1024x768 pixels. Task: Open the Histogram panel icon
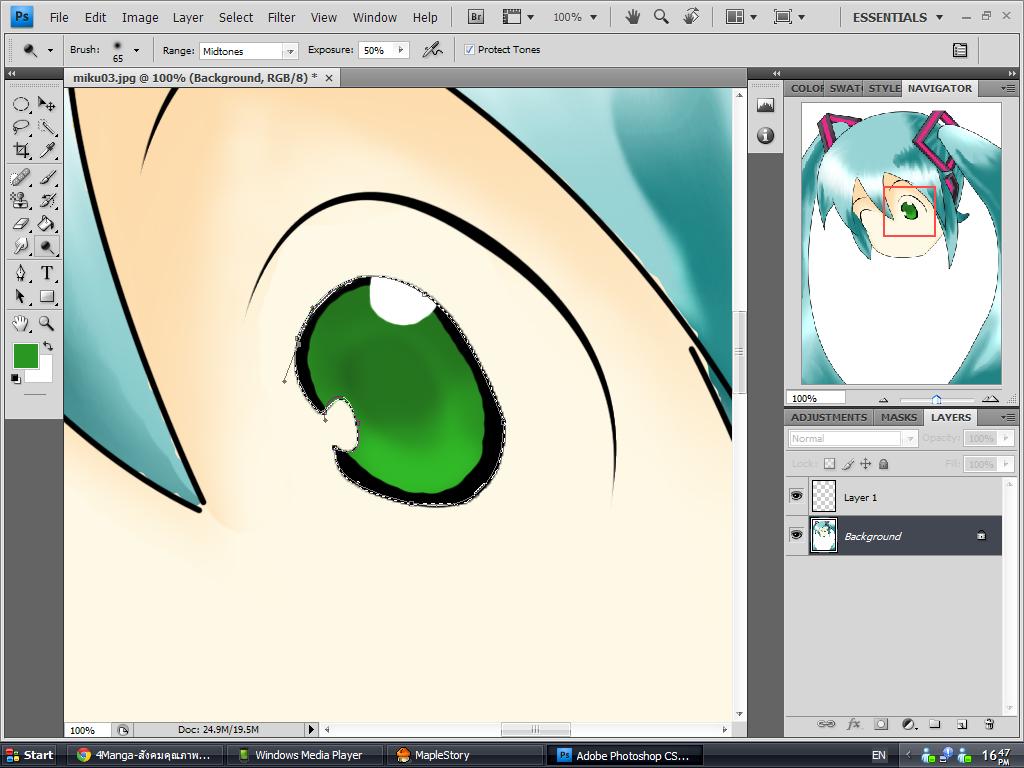point(765,105)
